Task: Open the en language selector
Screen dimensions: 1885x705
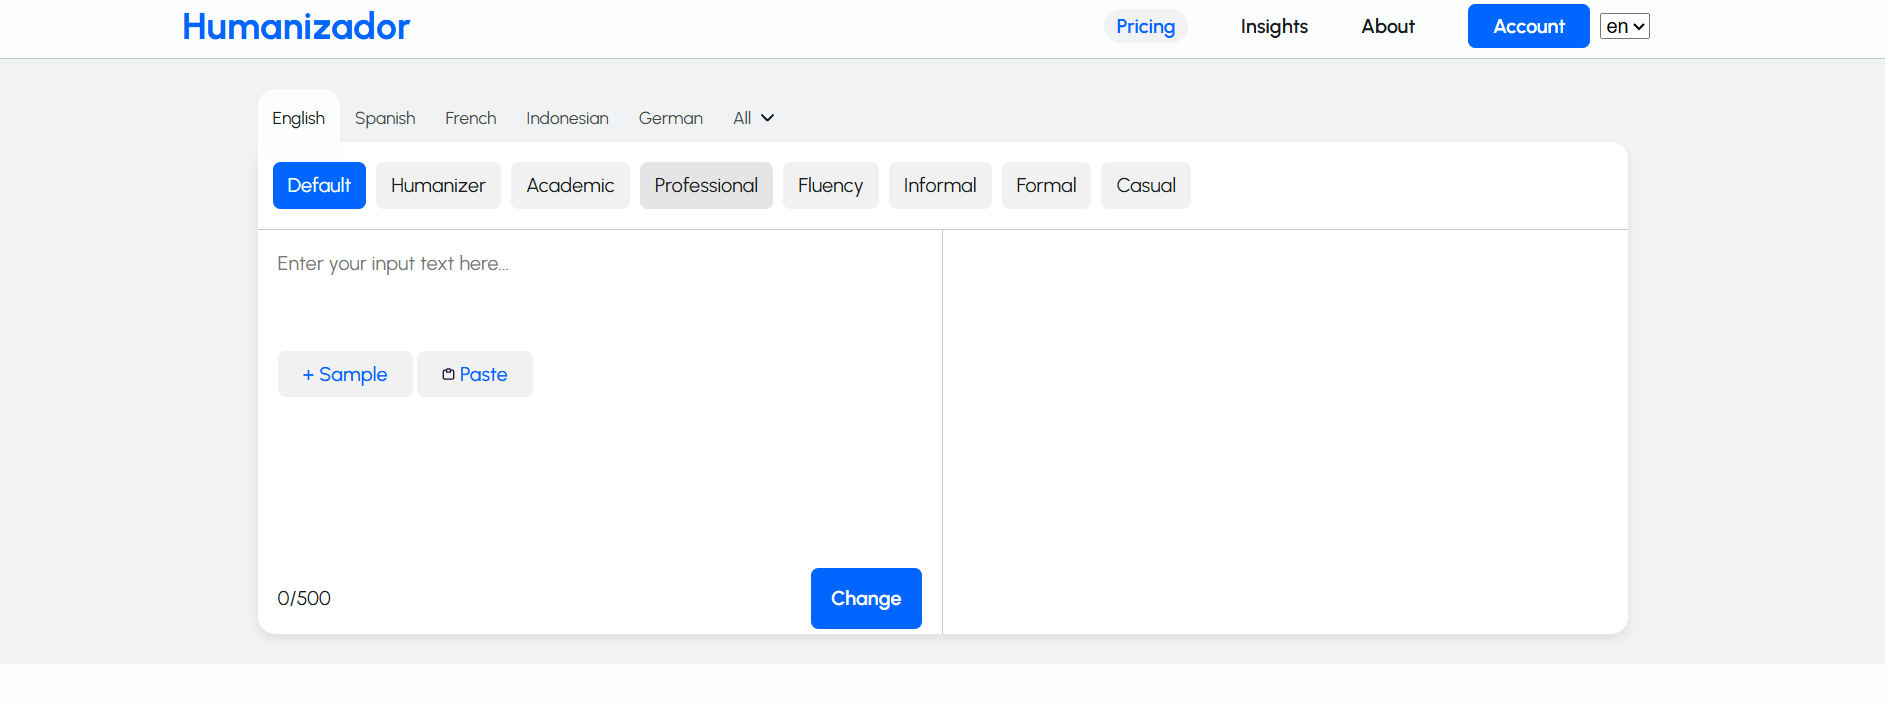Action: [x=1624, y=26]
